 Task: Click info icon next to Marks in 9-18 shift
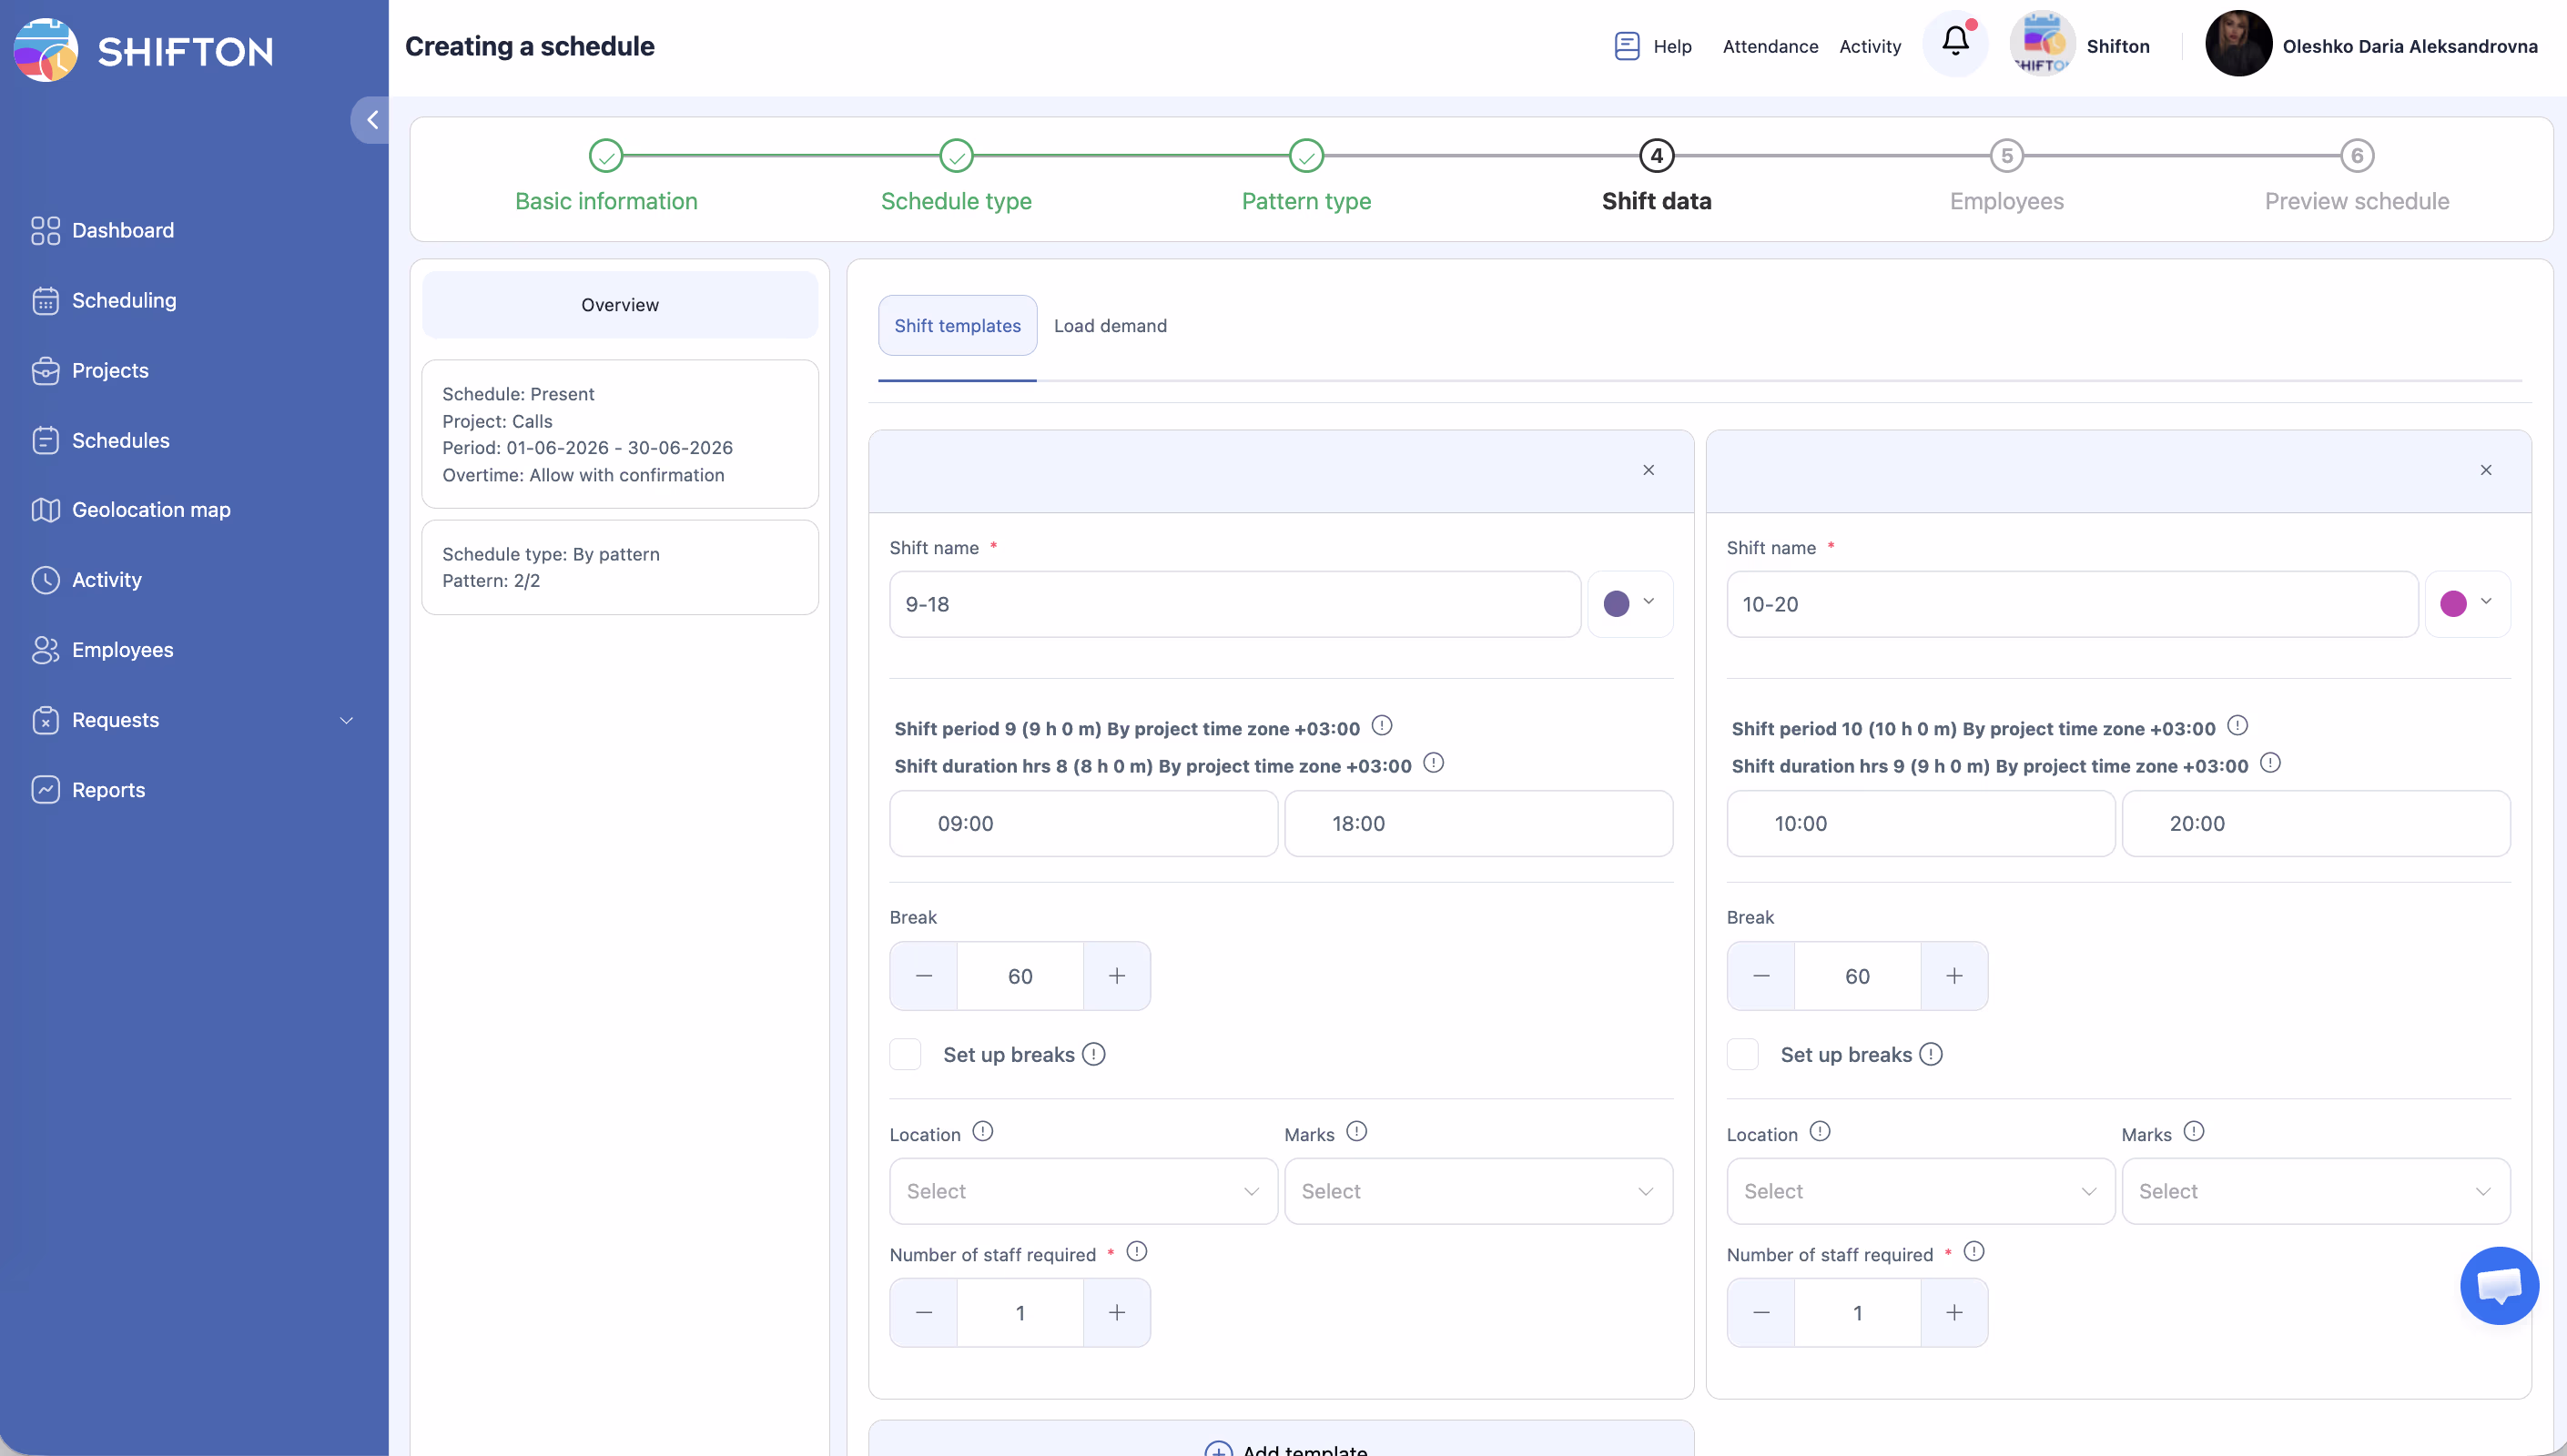coord(1356,1131)
